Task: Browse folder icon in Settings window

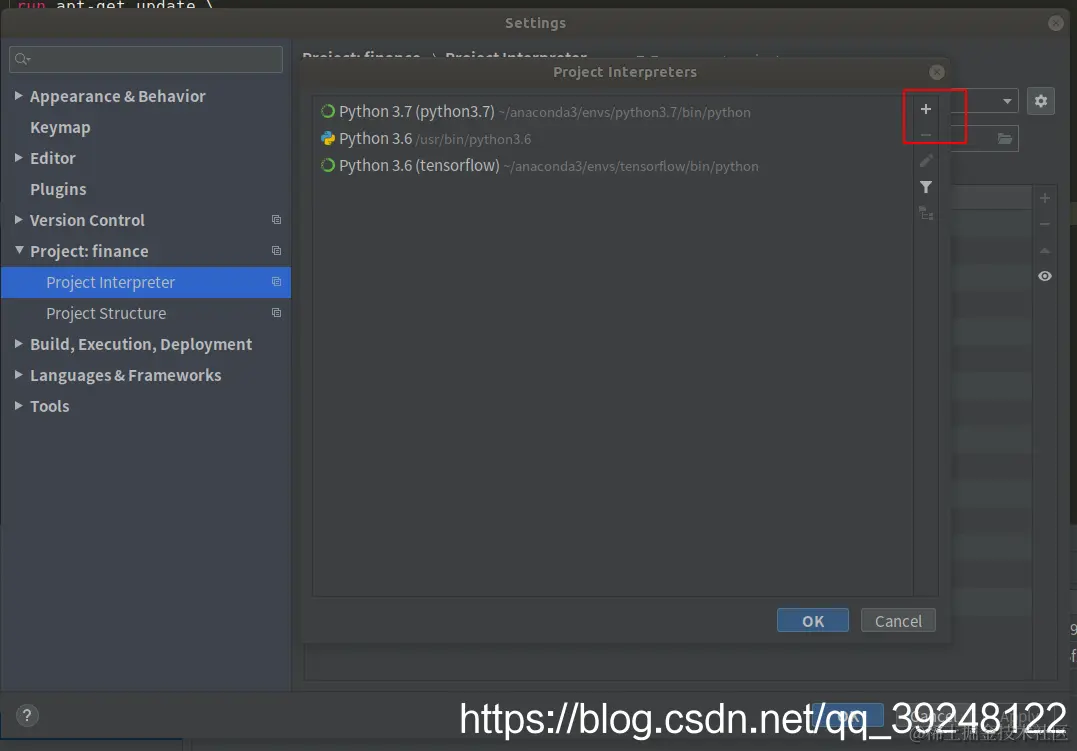Action: [1004, 139]
